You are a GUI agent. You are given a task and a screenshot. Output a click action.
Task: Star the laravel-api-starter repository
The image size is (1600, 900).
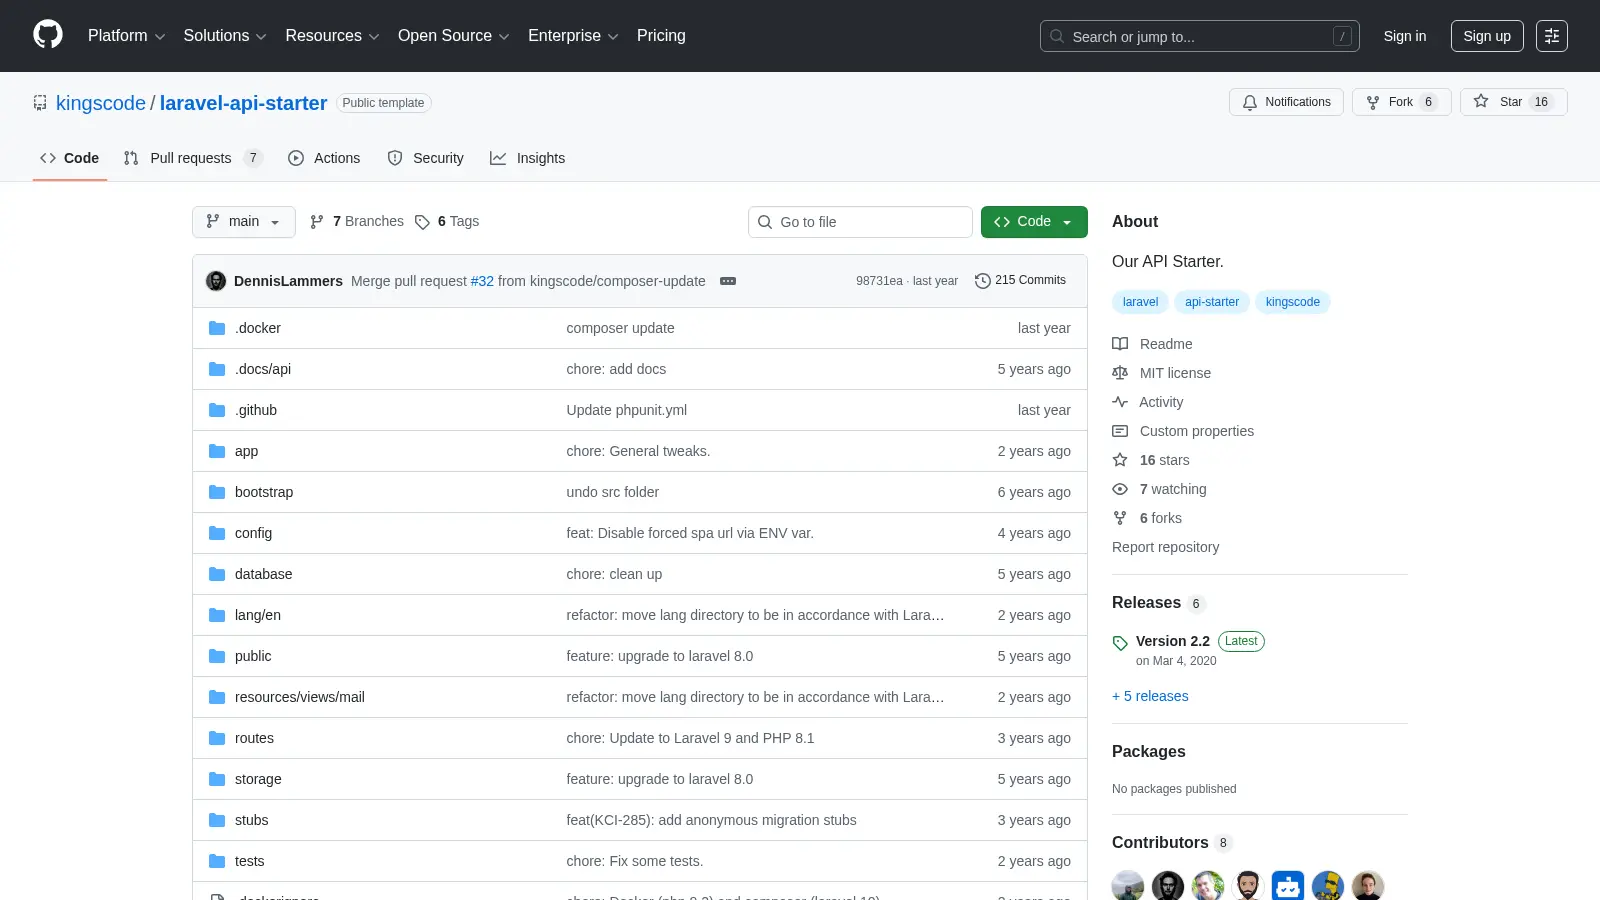1514,102
